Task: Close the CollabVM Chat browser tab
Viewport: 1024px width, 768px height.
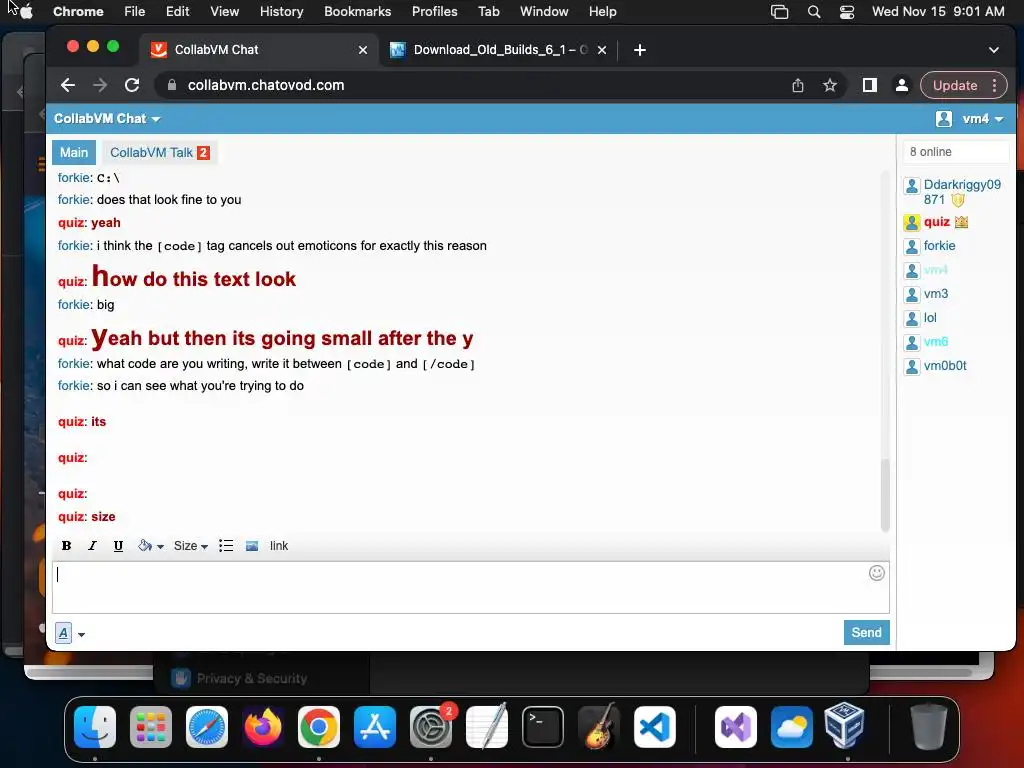Action: (362, 50)
